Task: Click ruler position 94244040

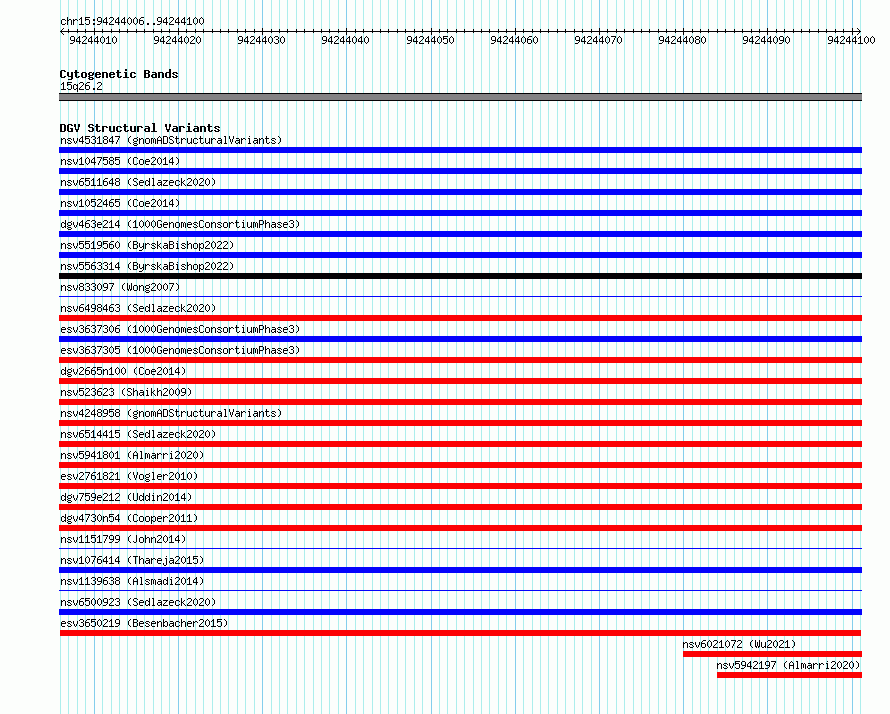Action: (345, 40)
